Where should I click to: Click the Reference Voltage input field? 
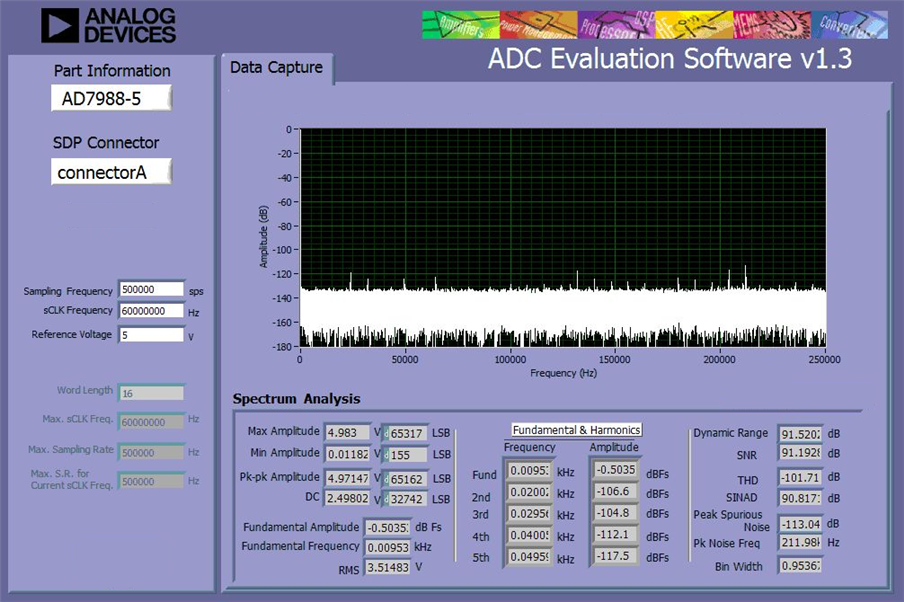tap(152, 335)
